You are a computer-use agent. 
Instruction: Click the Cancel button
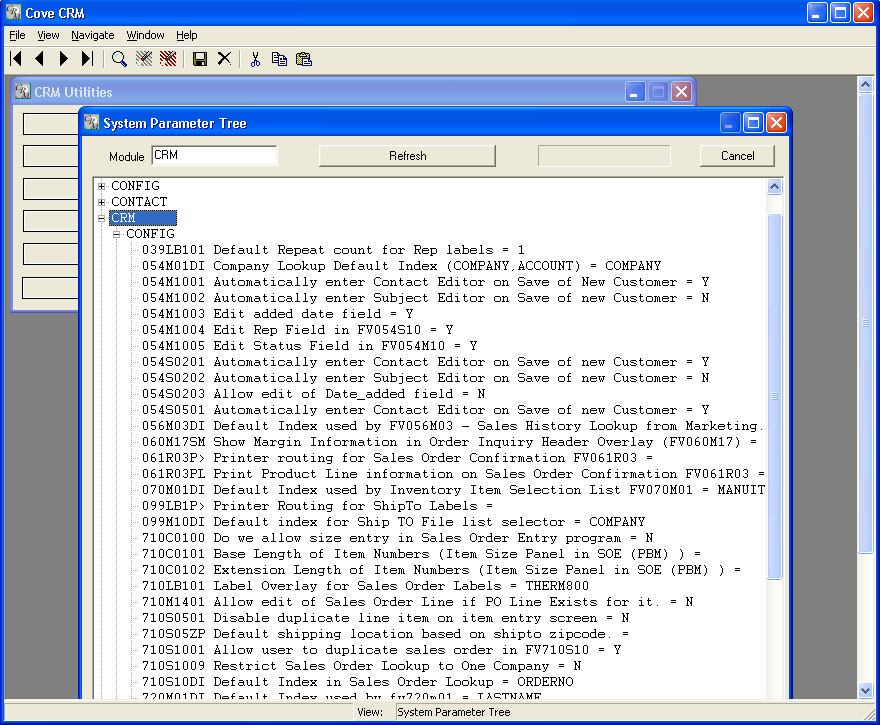737,156
